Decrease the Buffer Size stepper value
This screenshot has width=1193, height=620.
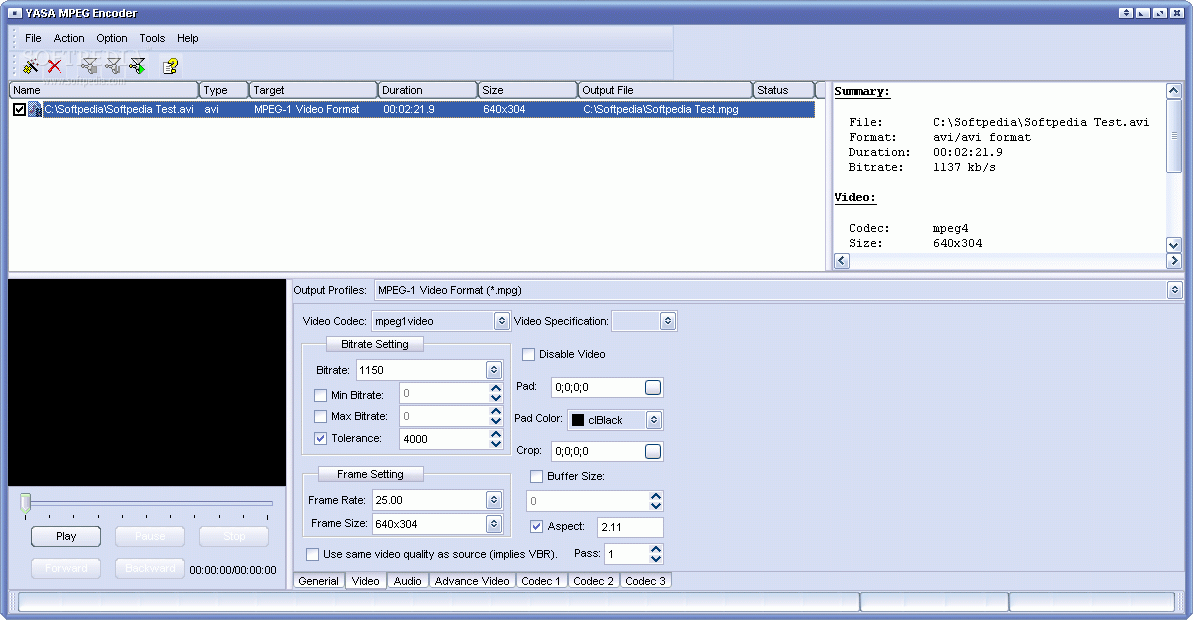[656, 506]
